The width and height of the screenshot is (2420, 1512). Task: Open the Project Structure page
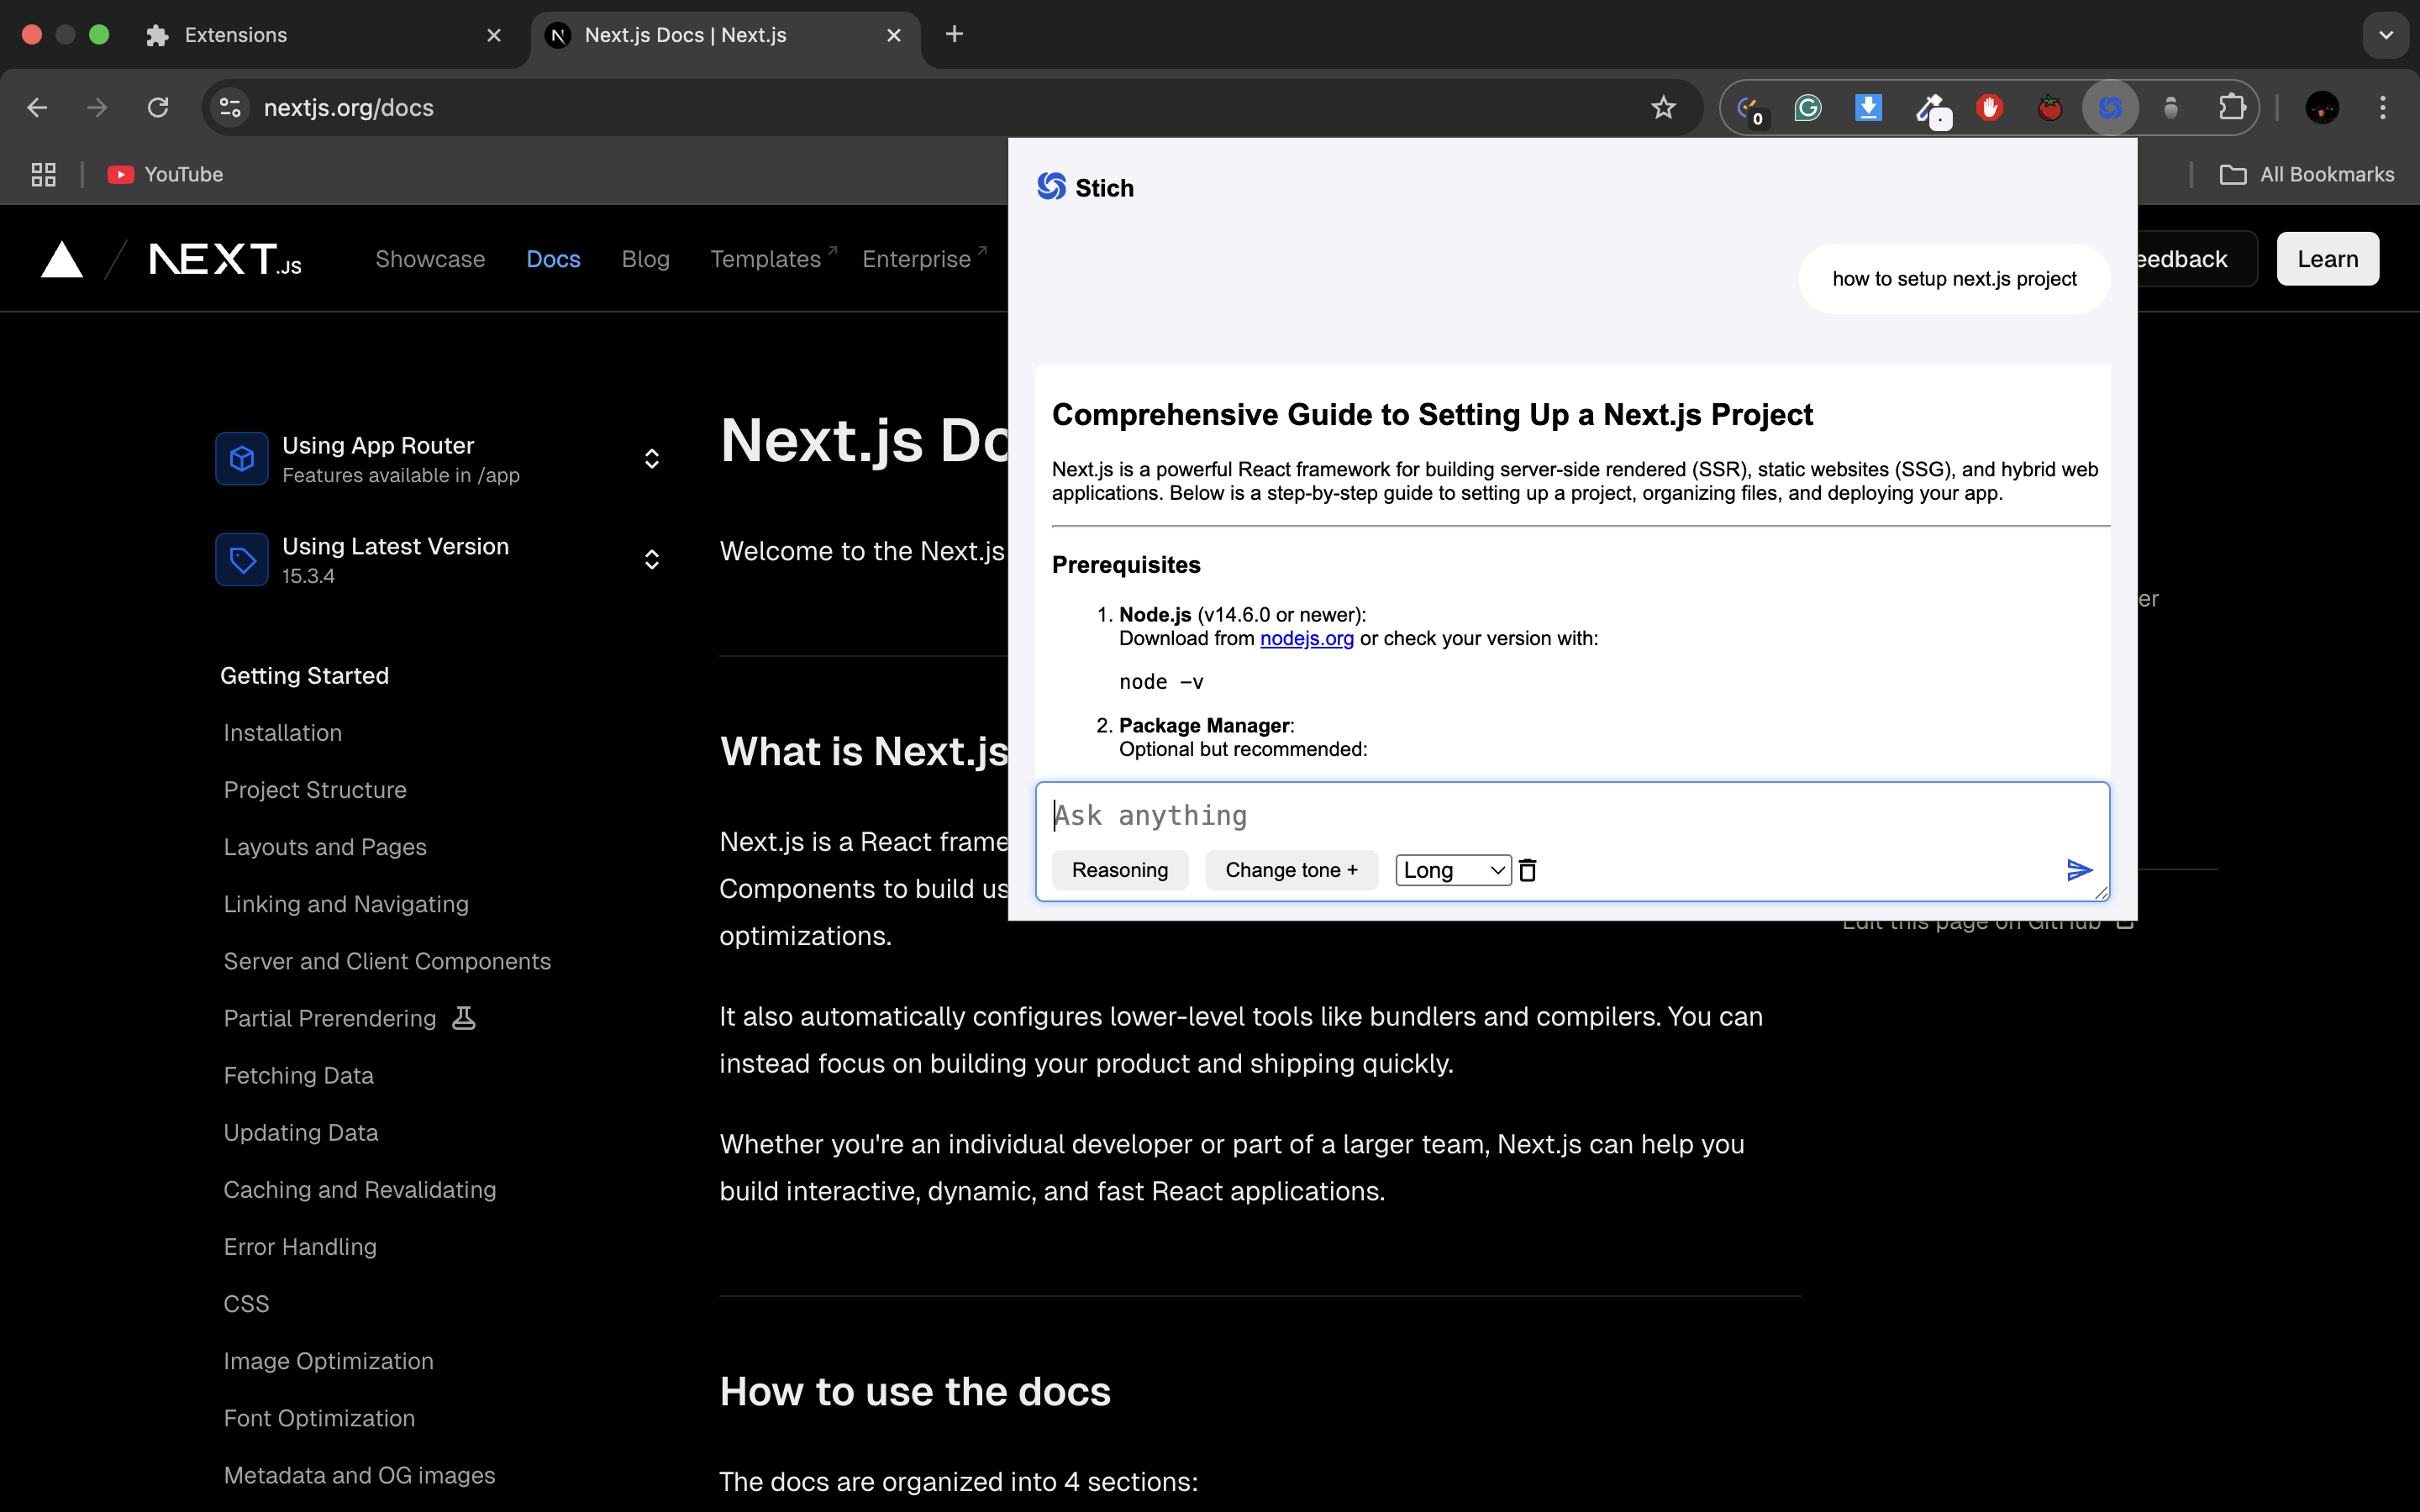tap(315, 790)
